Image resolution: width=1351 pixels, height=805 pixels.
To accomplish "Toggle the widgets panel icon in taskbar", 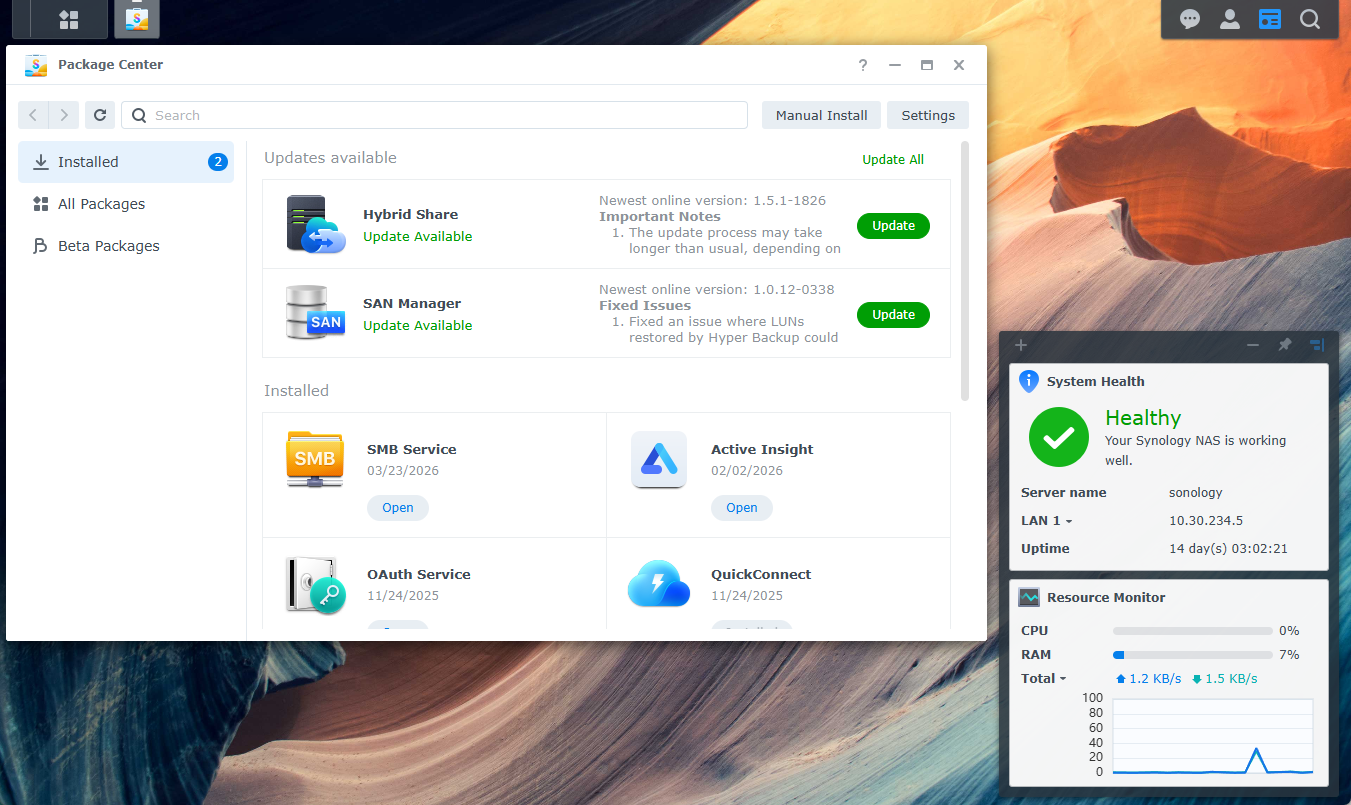I will (1270, 19).
